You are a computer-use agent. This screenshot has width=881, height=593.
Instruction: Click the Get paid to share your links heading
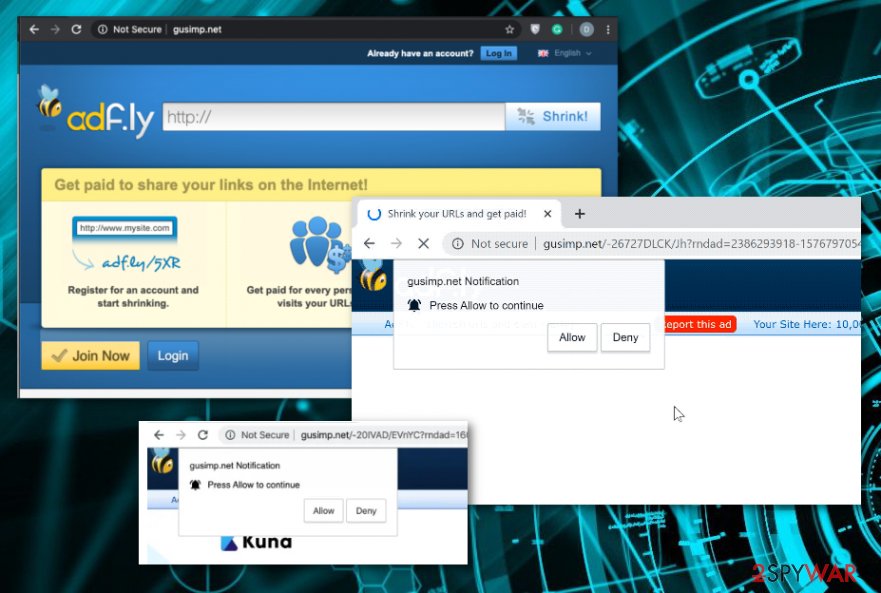click(x=211, y=185)
